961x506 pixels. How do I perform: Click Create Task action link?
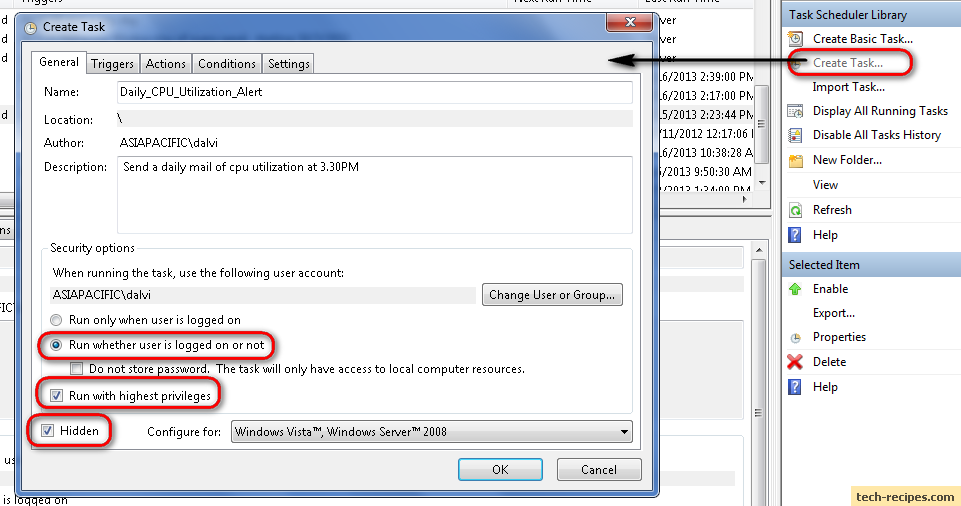848,62
